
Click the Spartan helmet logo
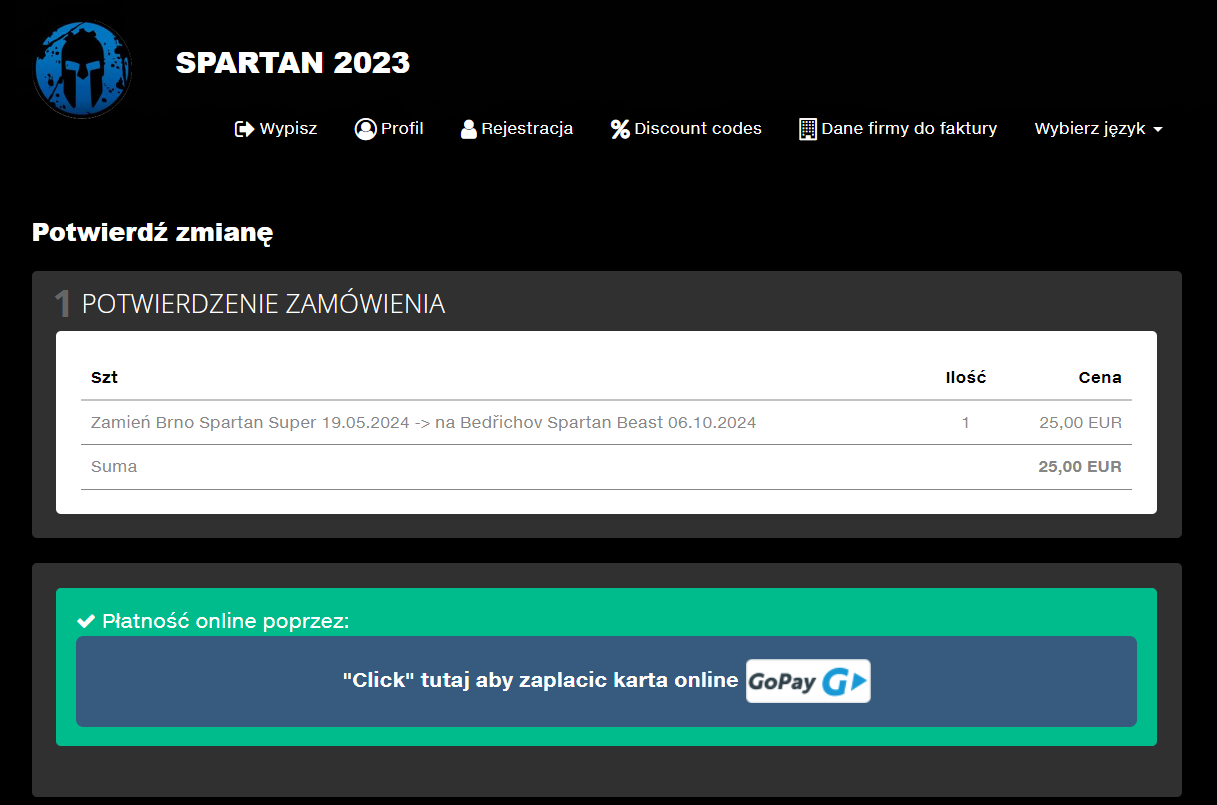pyautogui.click(x=82, y=69)
